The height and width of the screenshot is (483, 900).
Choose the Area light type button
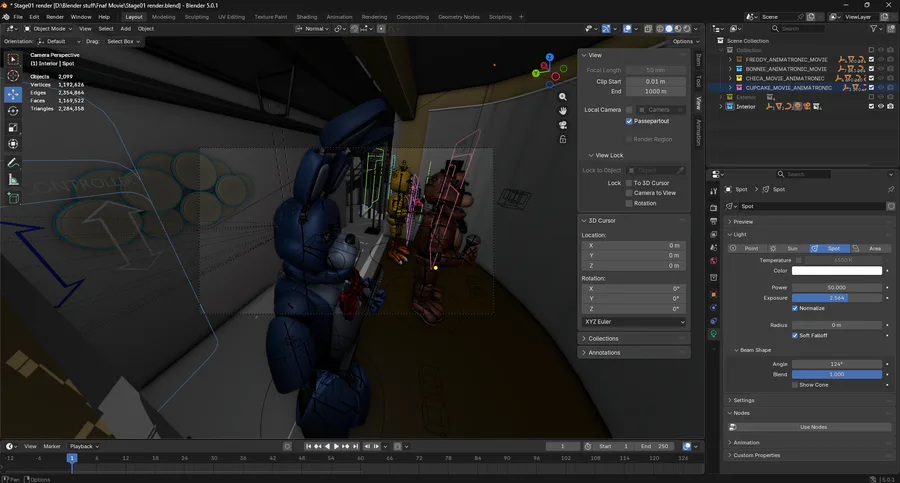pyautogui.click(x=870, y=248)
